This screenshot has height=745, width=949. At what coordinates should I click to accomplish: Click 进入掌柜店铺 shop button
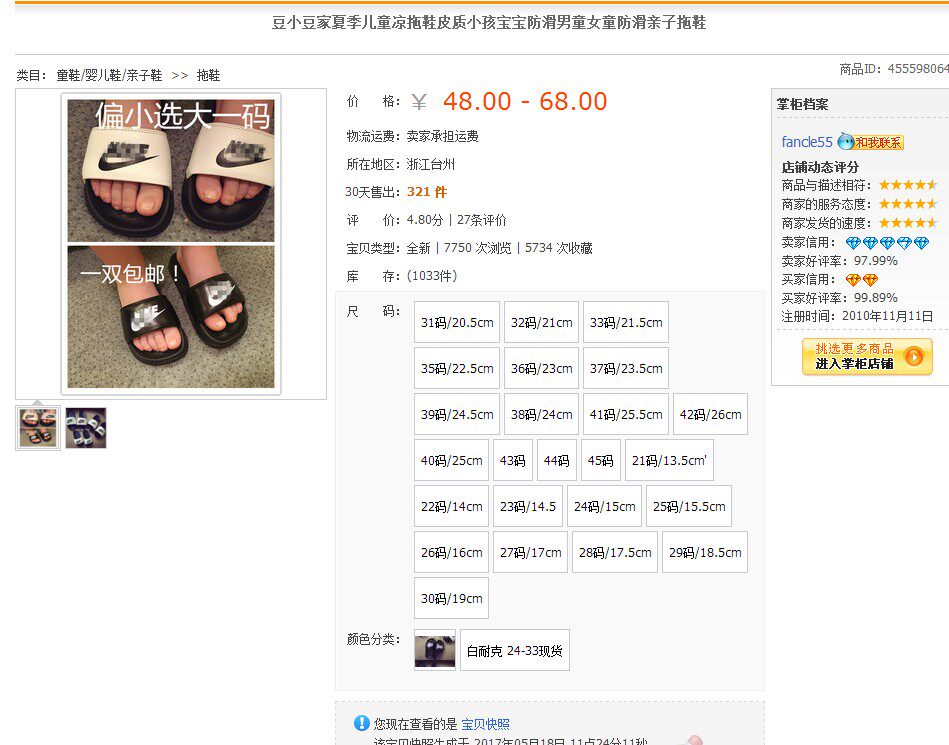tap(867, 356)
